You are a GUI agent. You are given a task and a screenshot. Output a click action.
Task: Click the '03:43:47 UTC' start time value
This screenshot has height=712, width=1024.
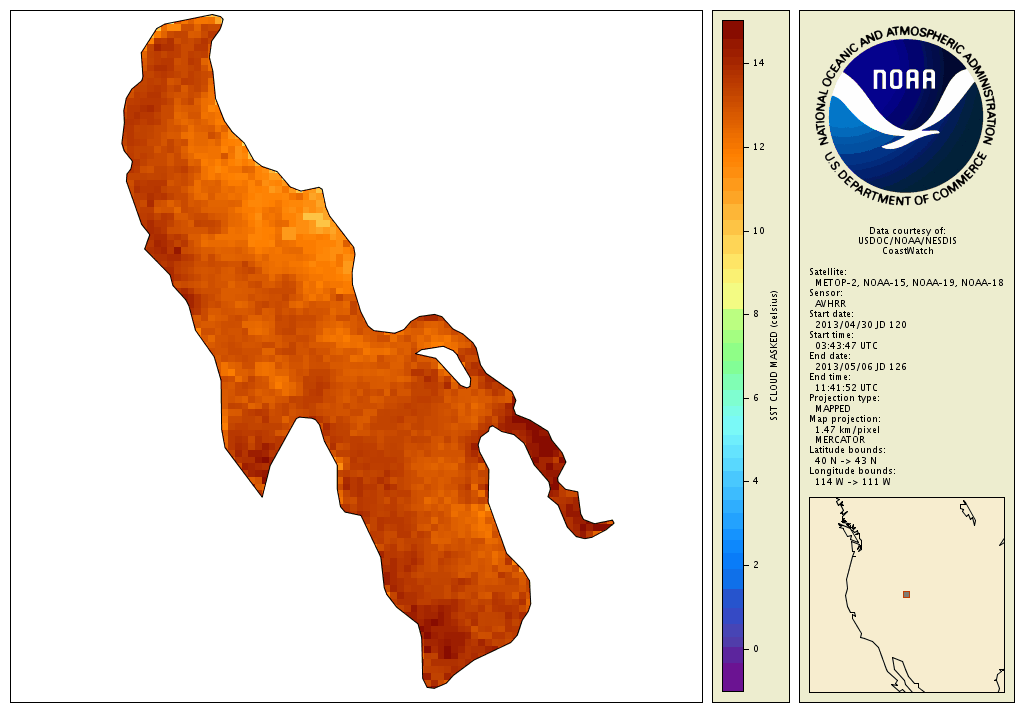tap(846, 346)
